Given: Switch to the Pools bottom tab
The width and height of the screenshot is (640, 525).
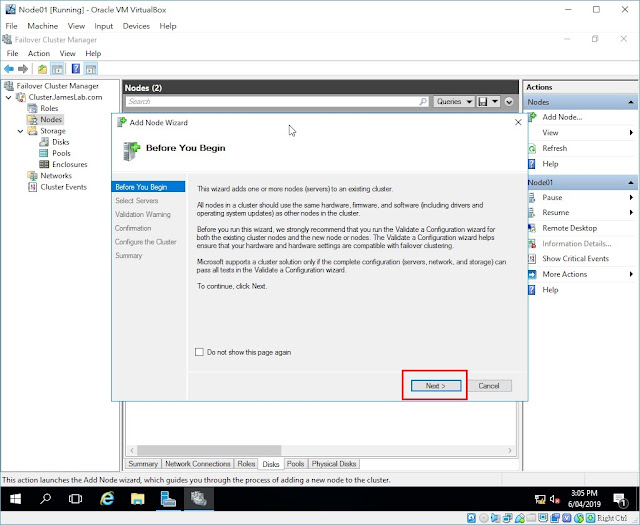Looking at the screenshot, I should (x=295, y=464).
